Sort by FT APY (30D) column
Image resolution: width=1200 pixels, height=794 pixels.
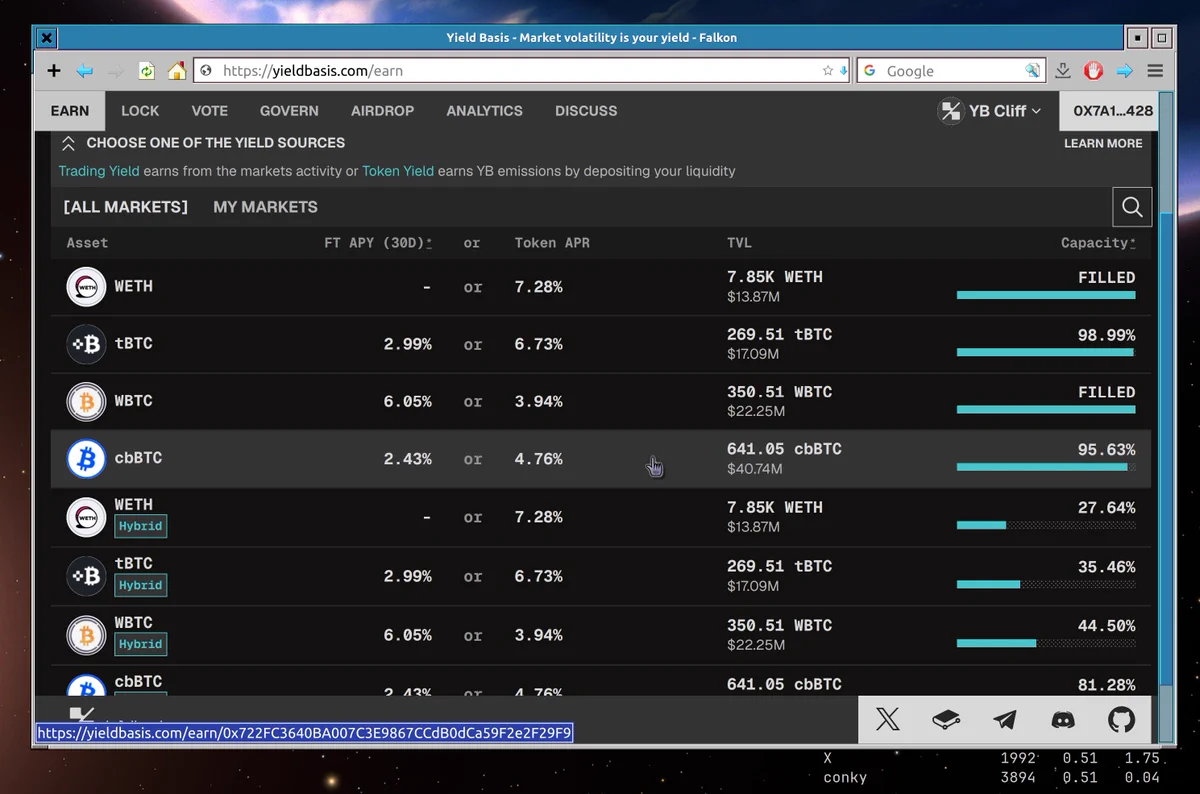coord(378,243)
